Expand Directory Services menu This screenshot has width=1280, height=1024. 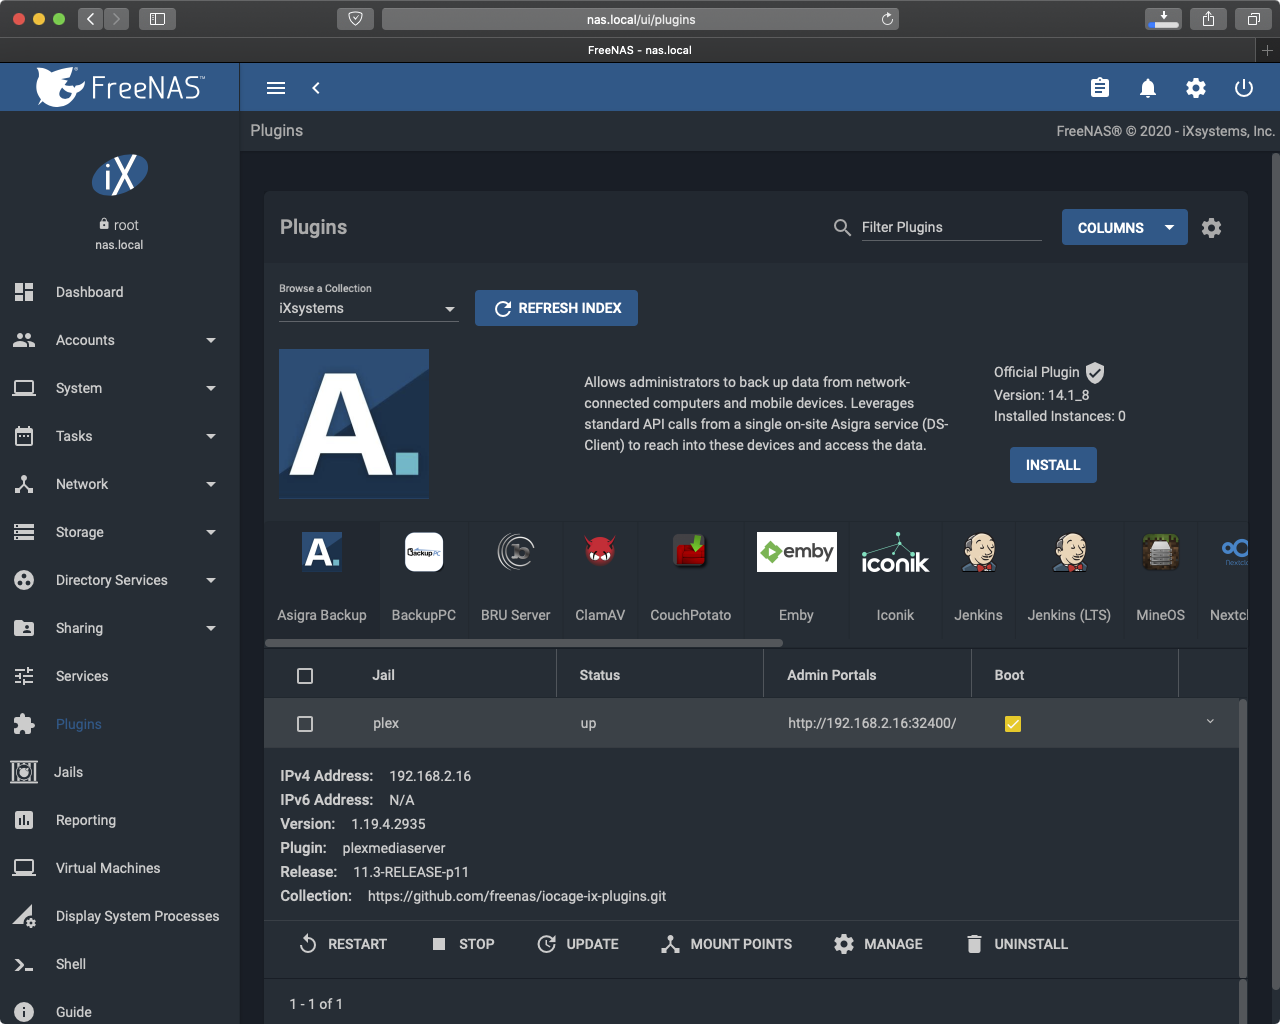pyautogui.click(x=120, y=580)
